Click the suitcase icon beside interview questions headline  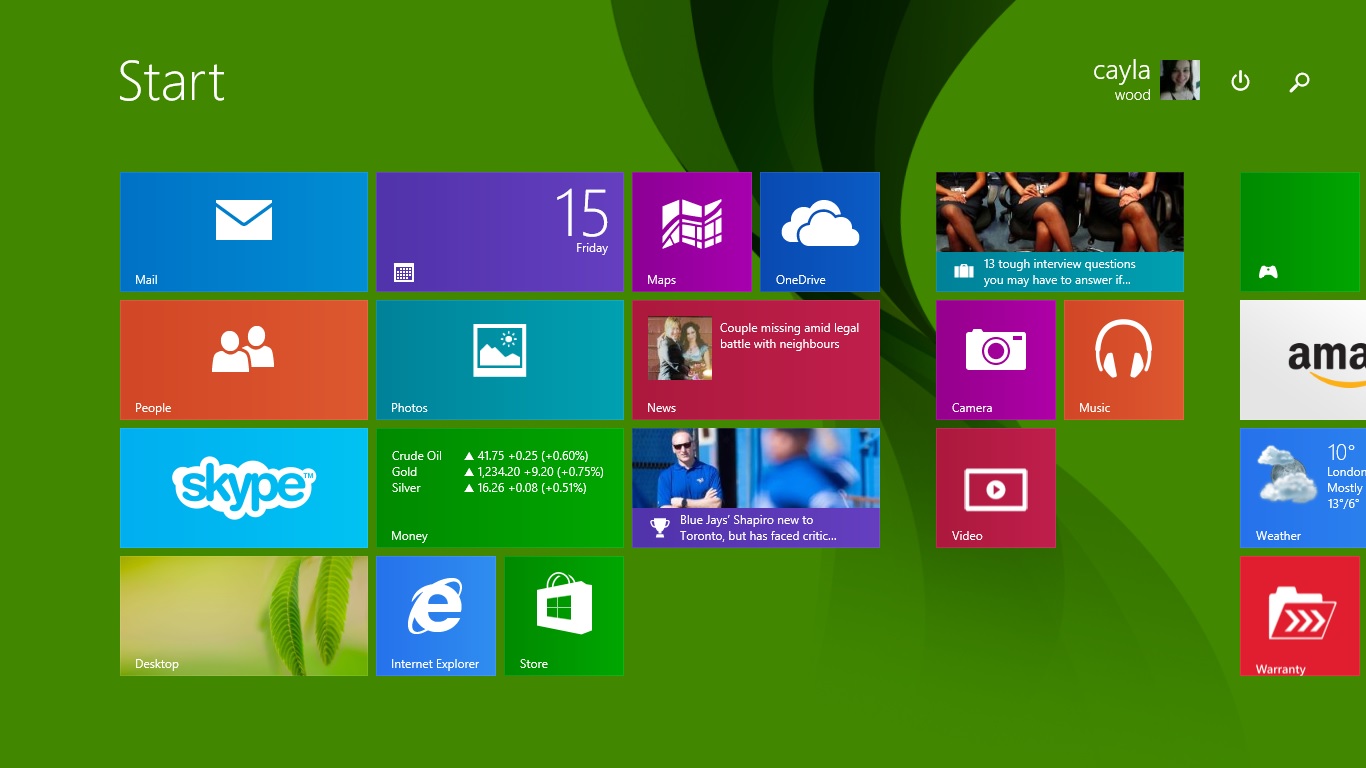click(x=964, y=271)
